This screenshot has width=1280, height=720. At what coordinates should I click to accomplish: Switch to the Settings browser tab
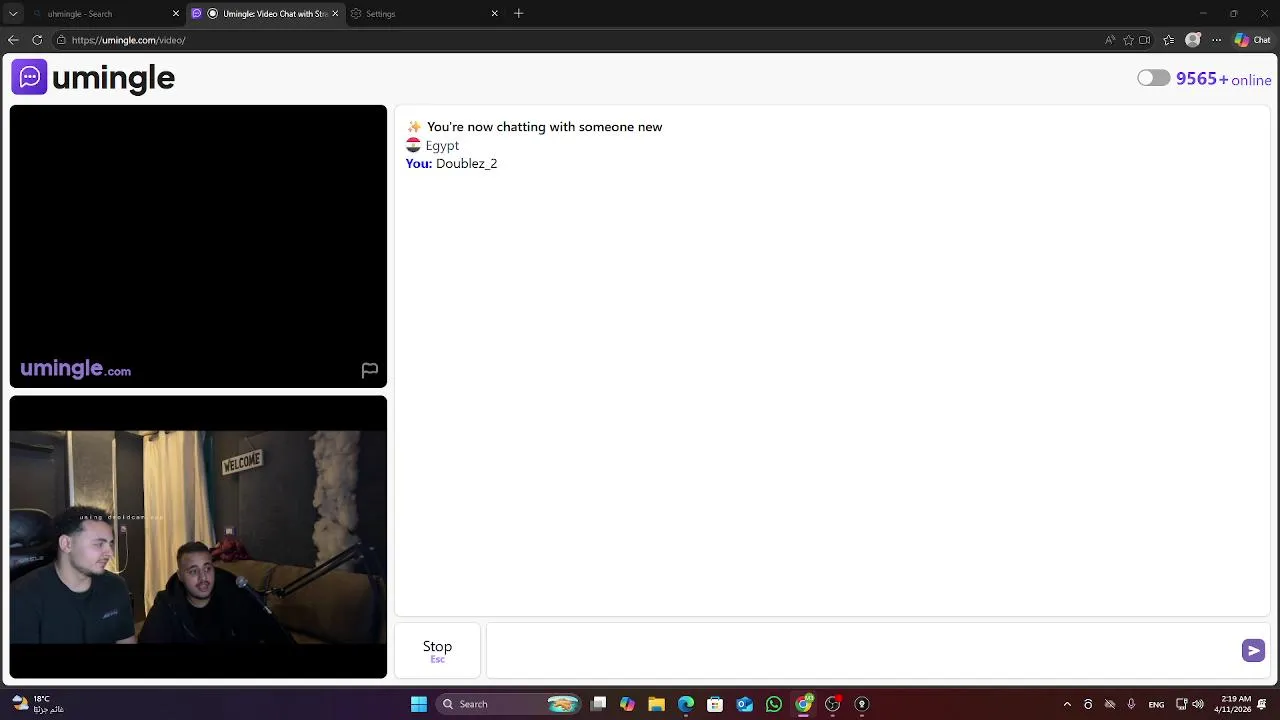[x=420, y=14]
